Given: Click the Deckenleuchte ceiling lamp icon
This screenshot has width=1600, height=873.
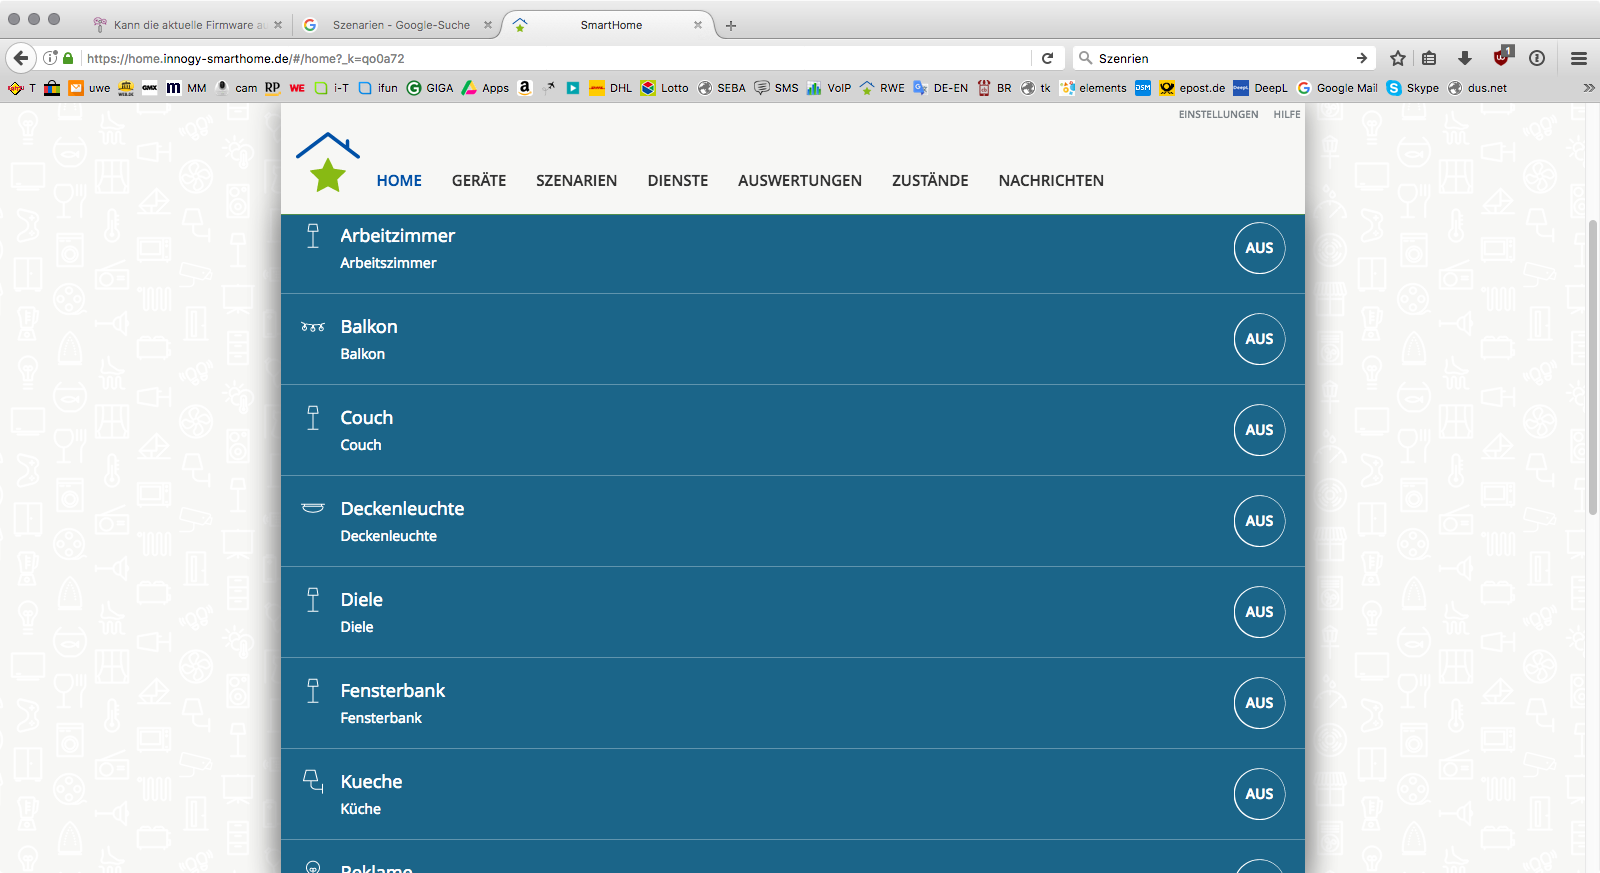Looking at the screenshot, I should point(313,508).
